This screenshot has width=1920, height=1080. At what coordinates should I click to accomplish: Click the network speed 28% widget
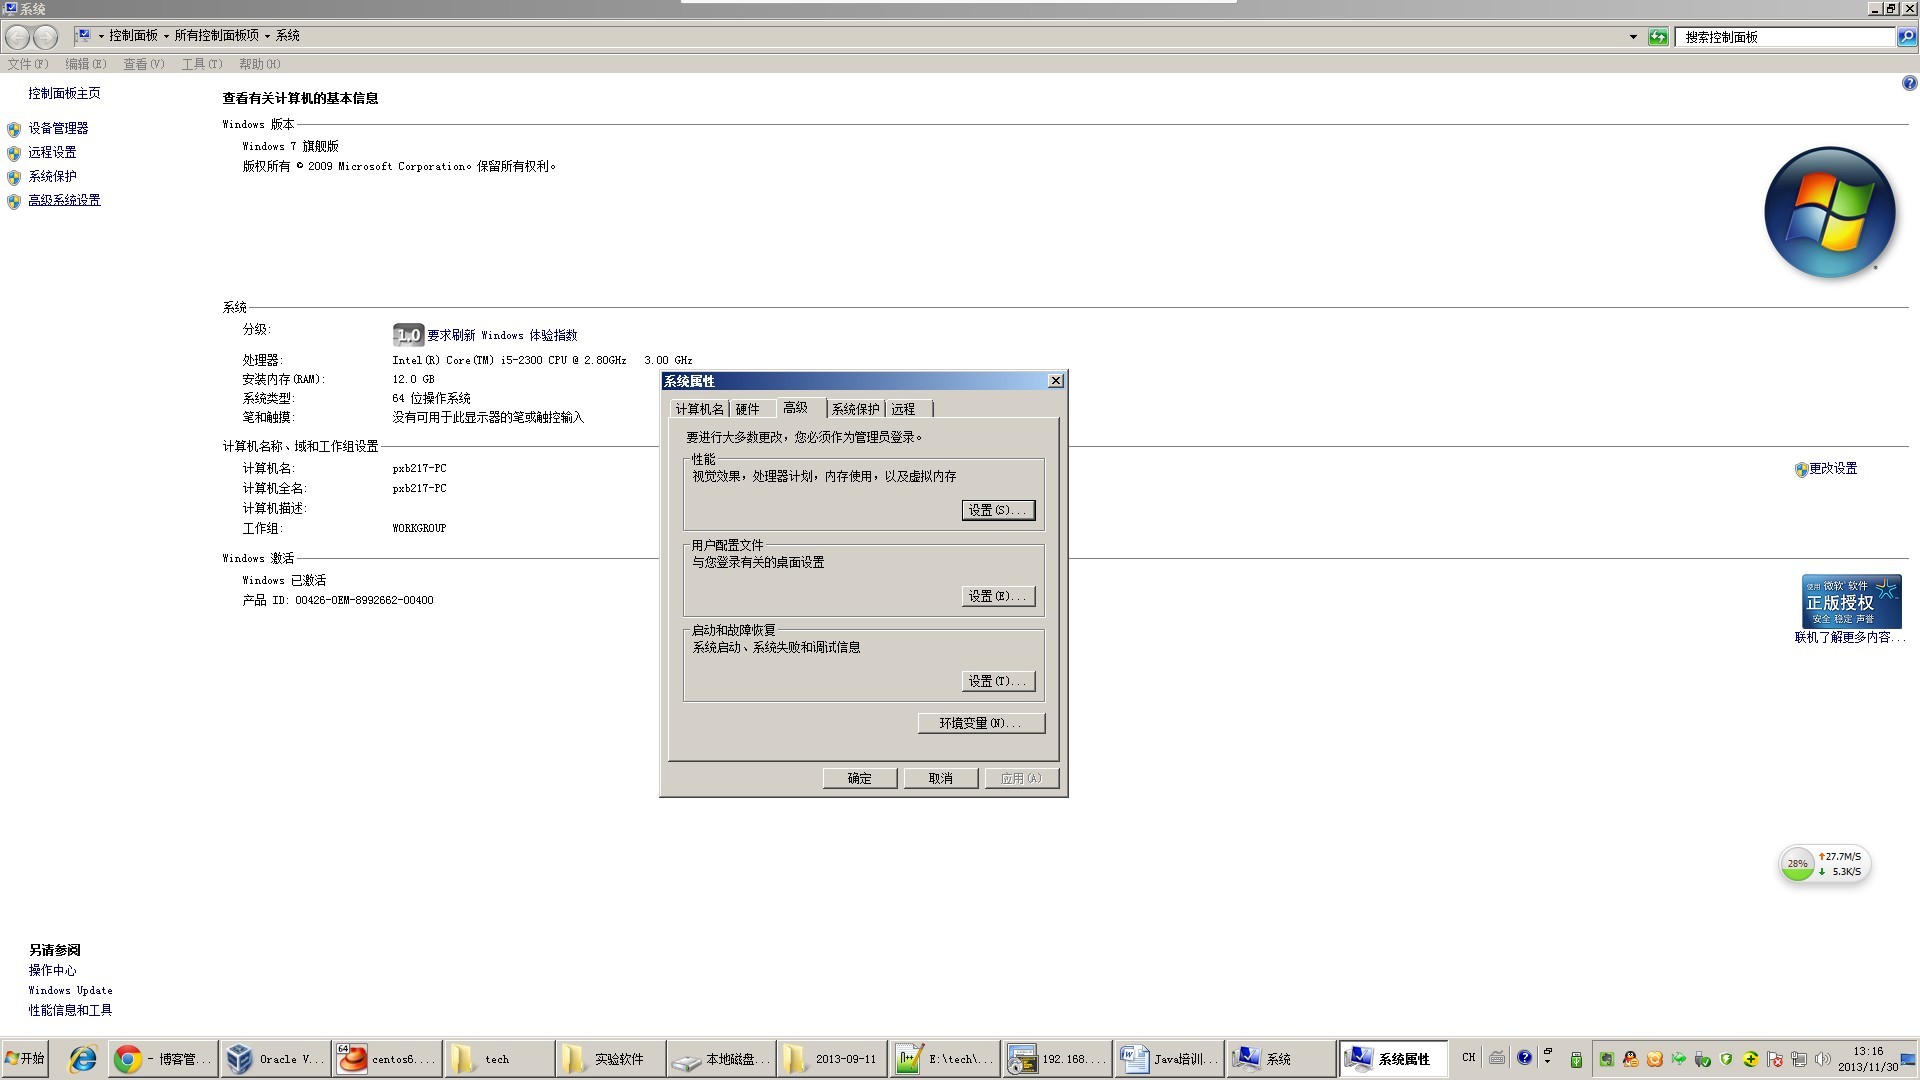click(x=1825, y=864)
